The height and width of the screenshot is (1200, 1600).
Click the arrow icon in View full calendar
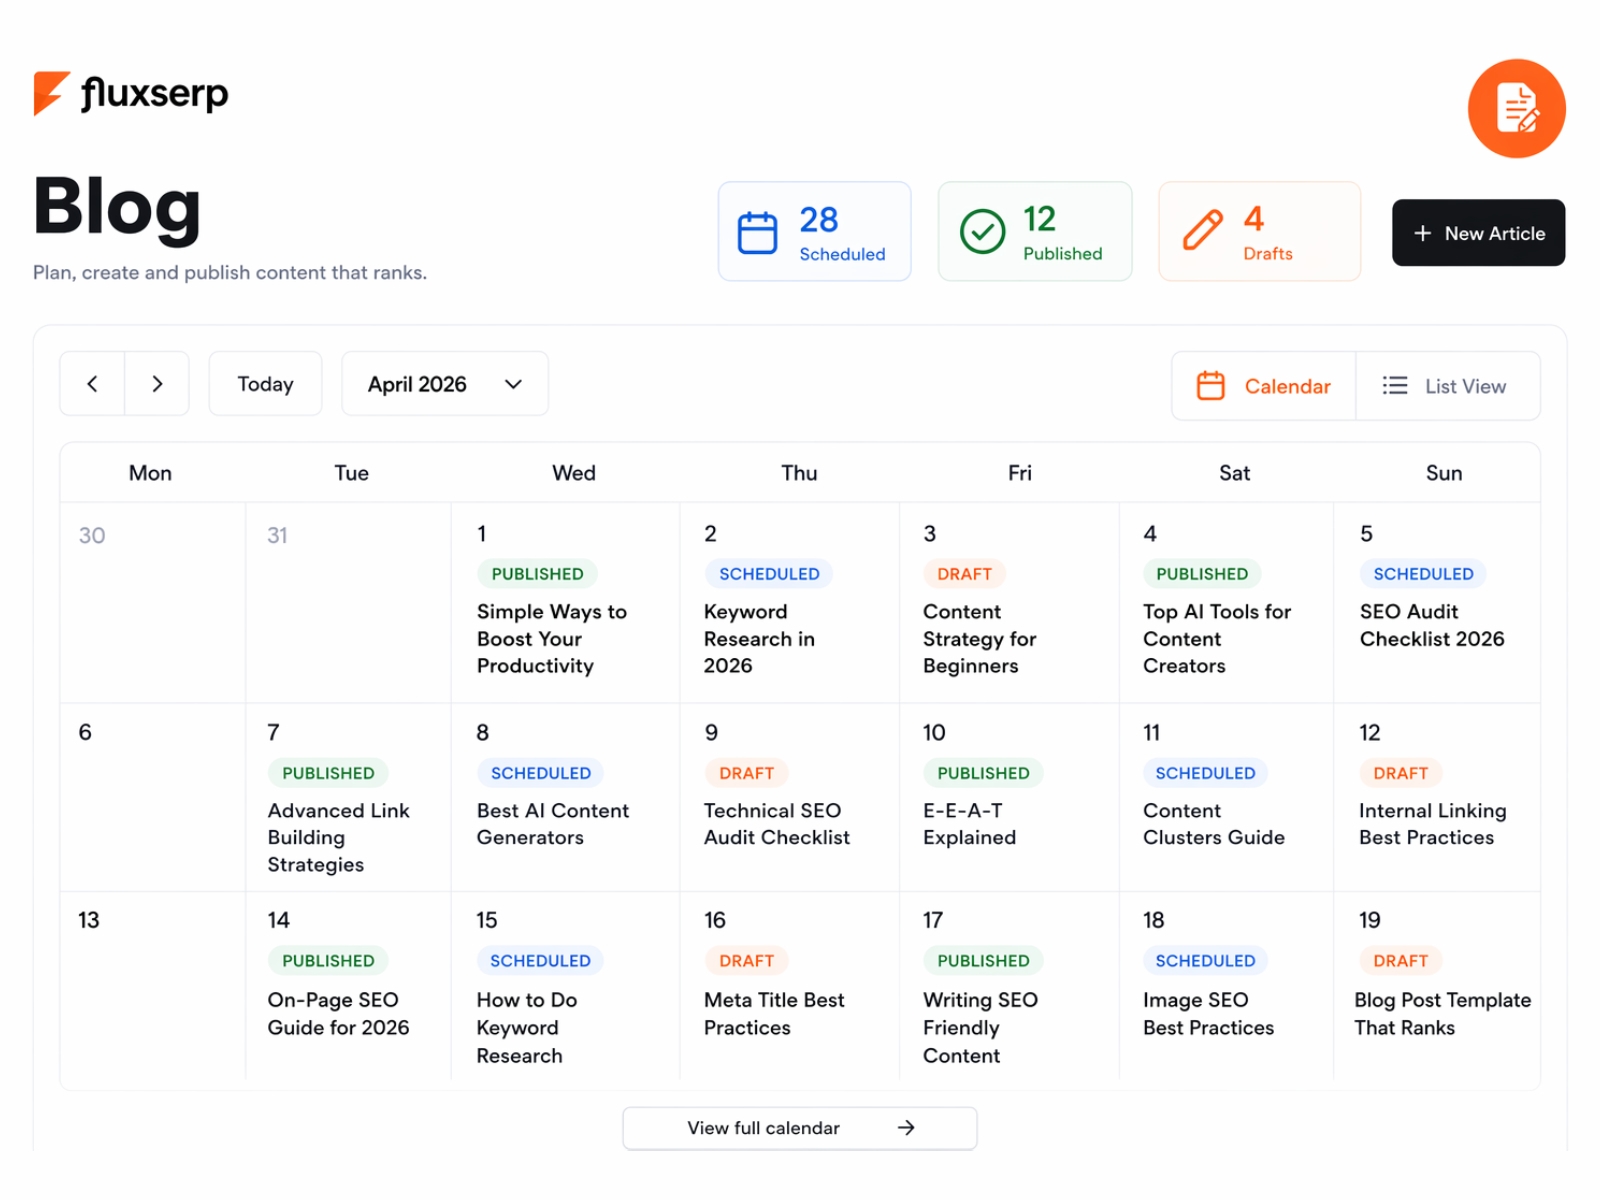coord(906,1128)
